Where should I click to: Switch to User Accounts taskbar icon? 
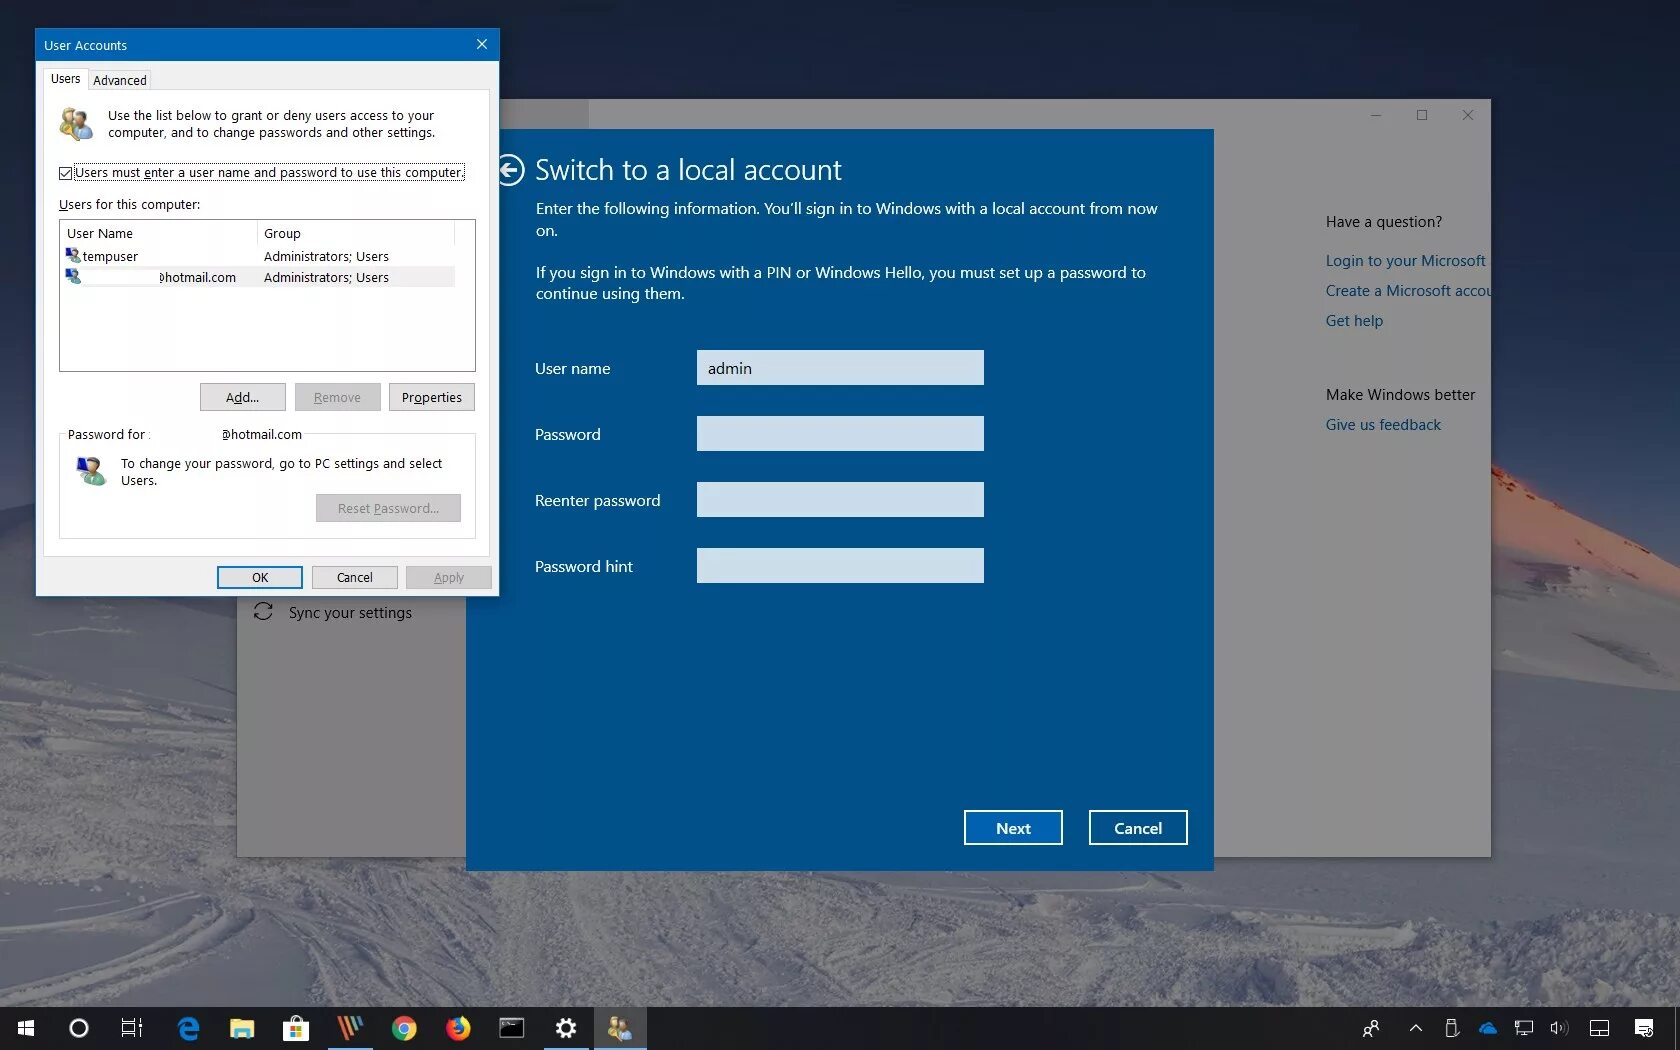click(x=620, y=1028)
